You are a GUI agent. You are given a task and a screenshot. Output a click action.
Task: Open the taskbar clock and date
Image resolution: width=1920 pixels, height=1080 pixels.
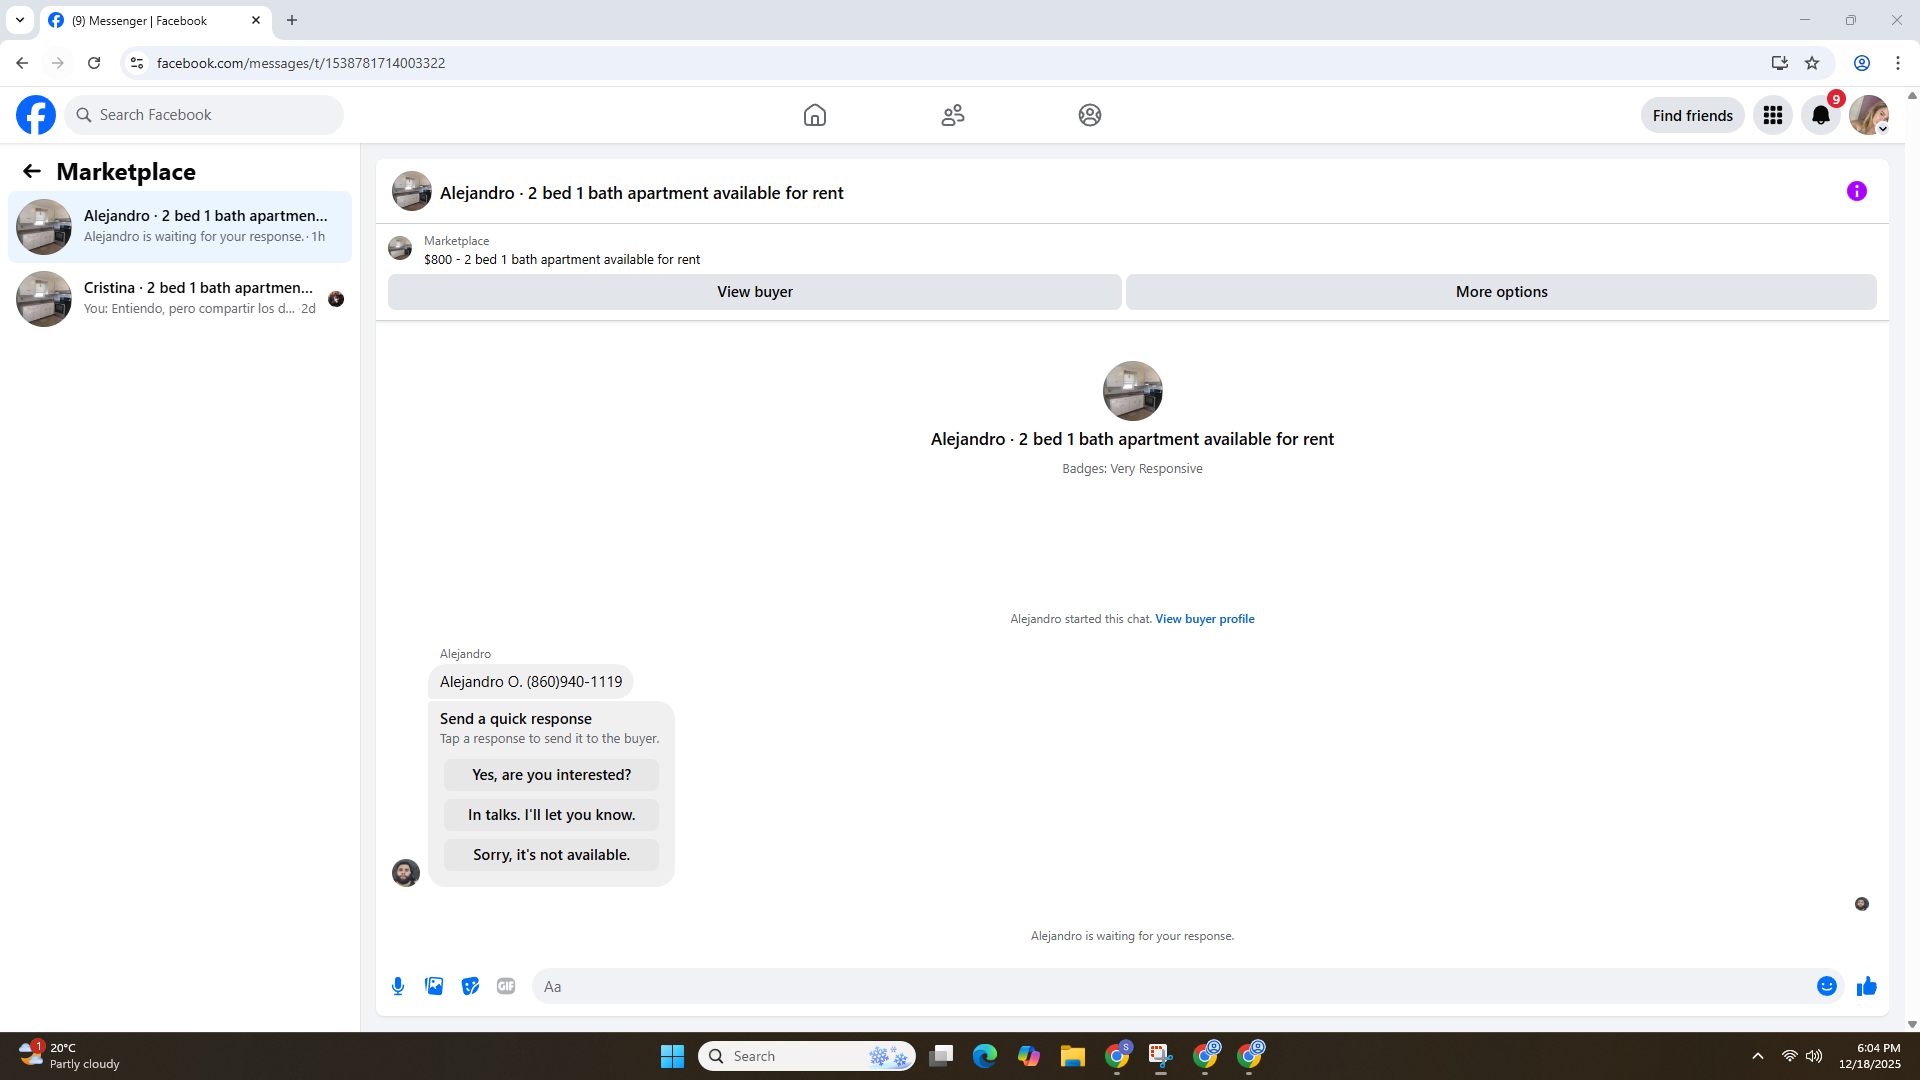tap(1869, 1056)
